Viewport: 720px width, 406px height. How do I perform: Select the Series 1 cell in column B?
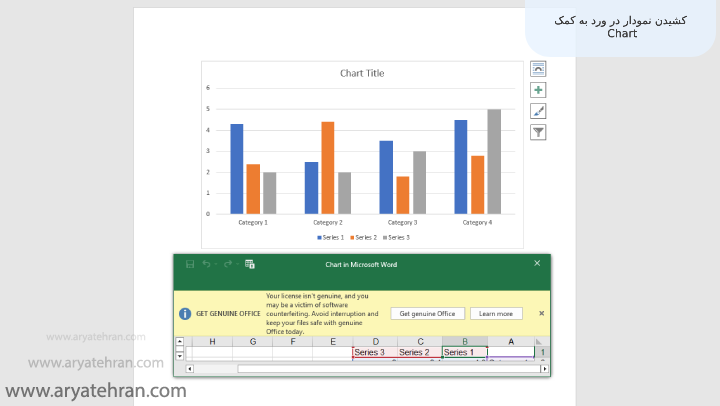464,353
